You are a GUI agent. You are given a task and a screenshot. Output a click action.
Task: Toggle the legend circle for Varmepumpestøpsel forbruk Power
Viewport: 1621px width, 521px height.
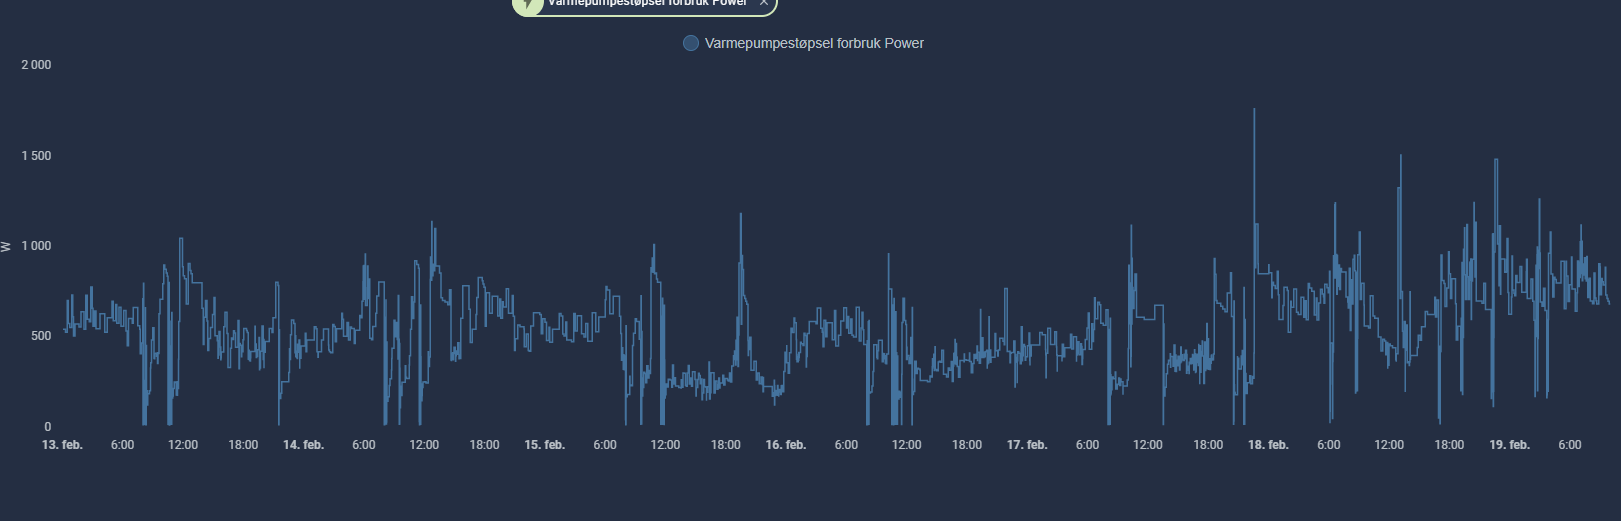coord(690,43)
